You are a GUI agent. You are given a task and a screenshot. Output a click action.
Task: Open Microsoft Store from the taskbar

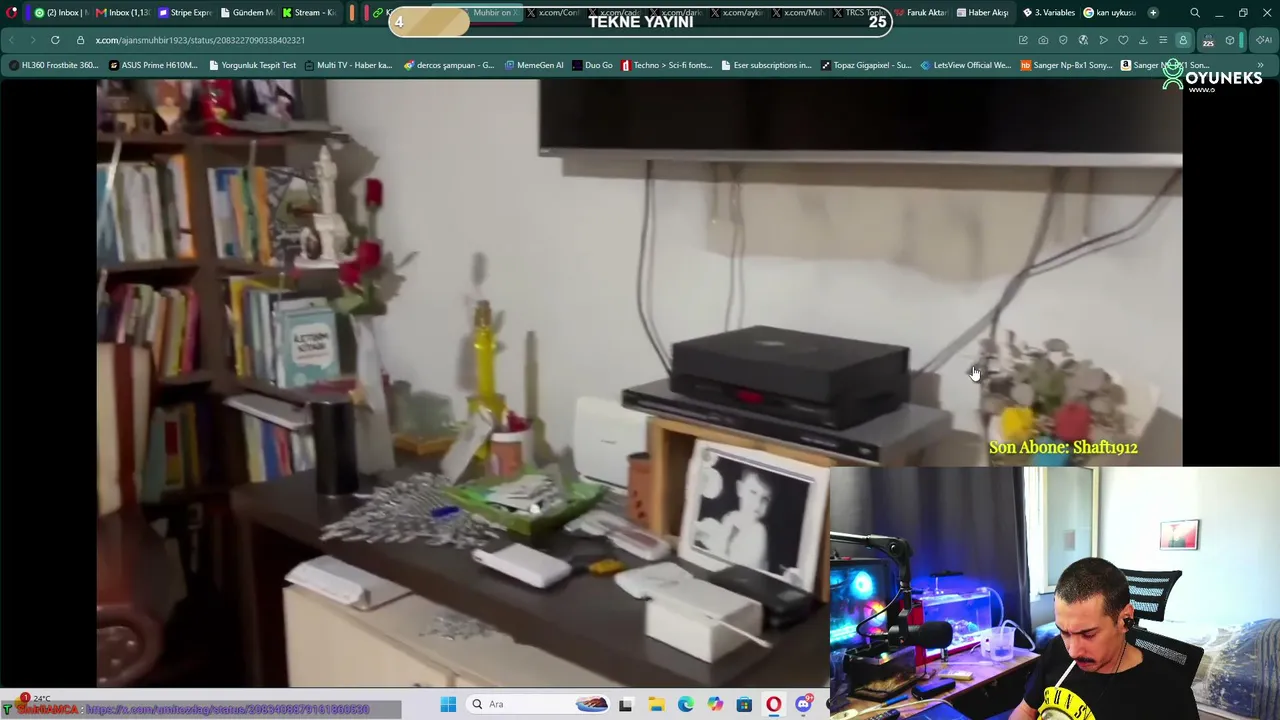pos(744,704)
